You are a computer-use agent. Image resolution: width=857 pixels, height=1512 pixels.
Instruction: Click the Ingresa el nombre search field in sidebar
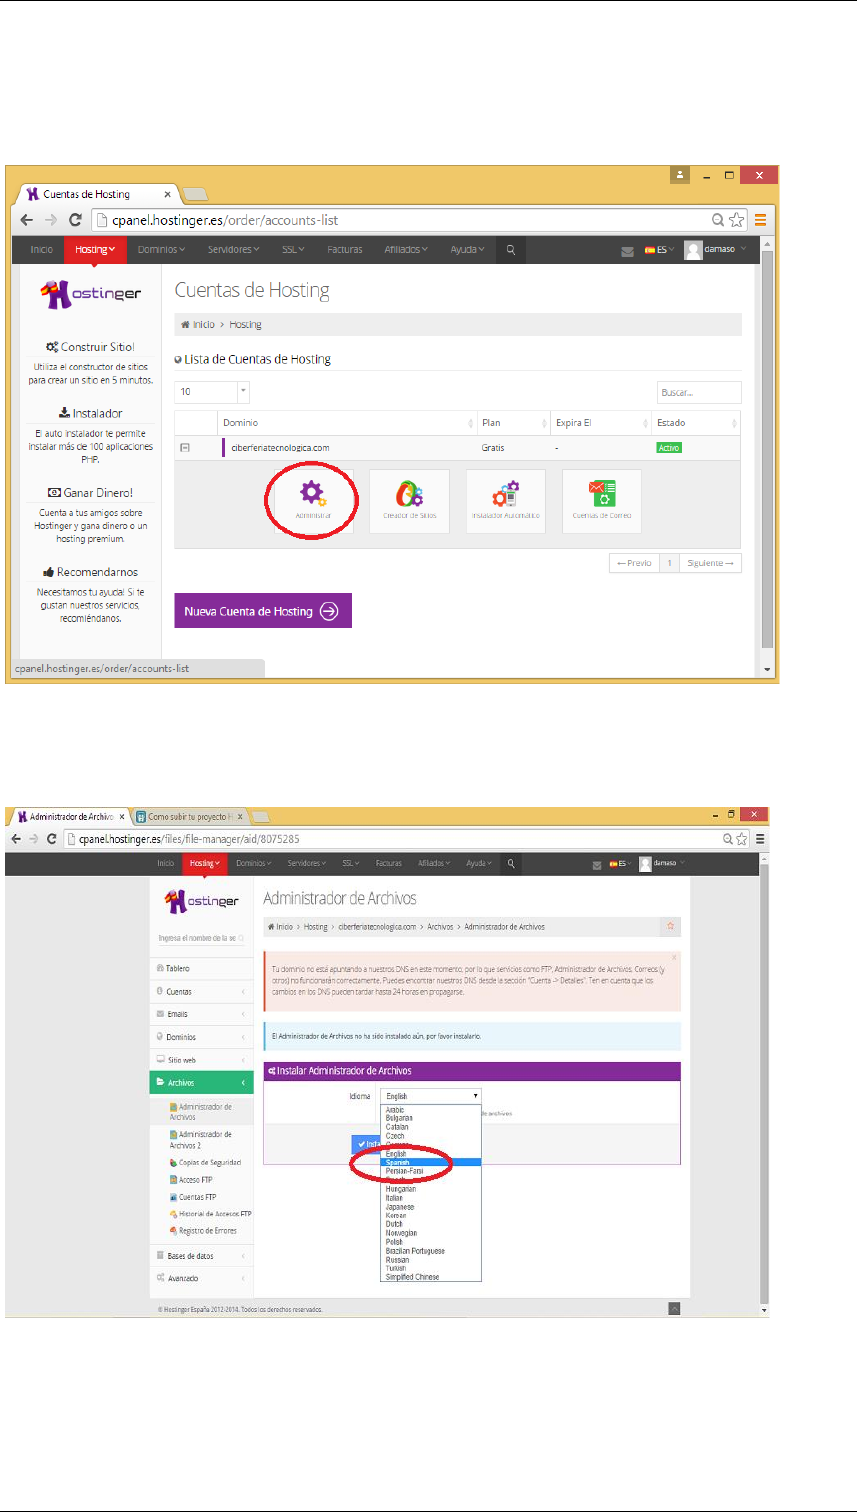[x=200, y=938]
